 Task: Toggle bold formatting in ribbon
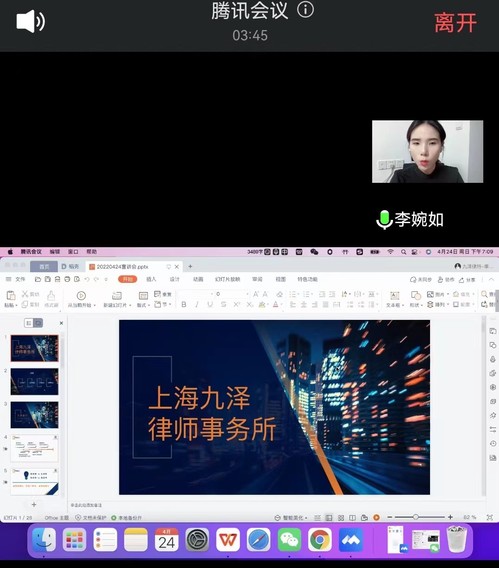pos(184,305)
